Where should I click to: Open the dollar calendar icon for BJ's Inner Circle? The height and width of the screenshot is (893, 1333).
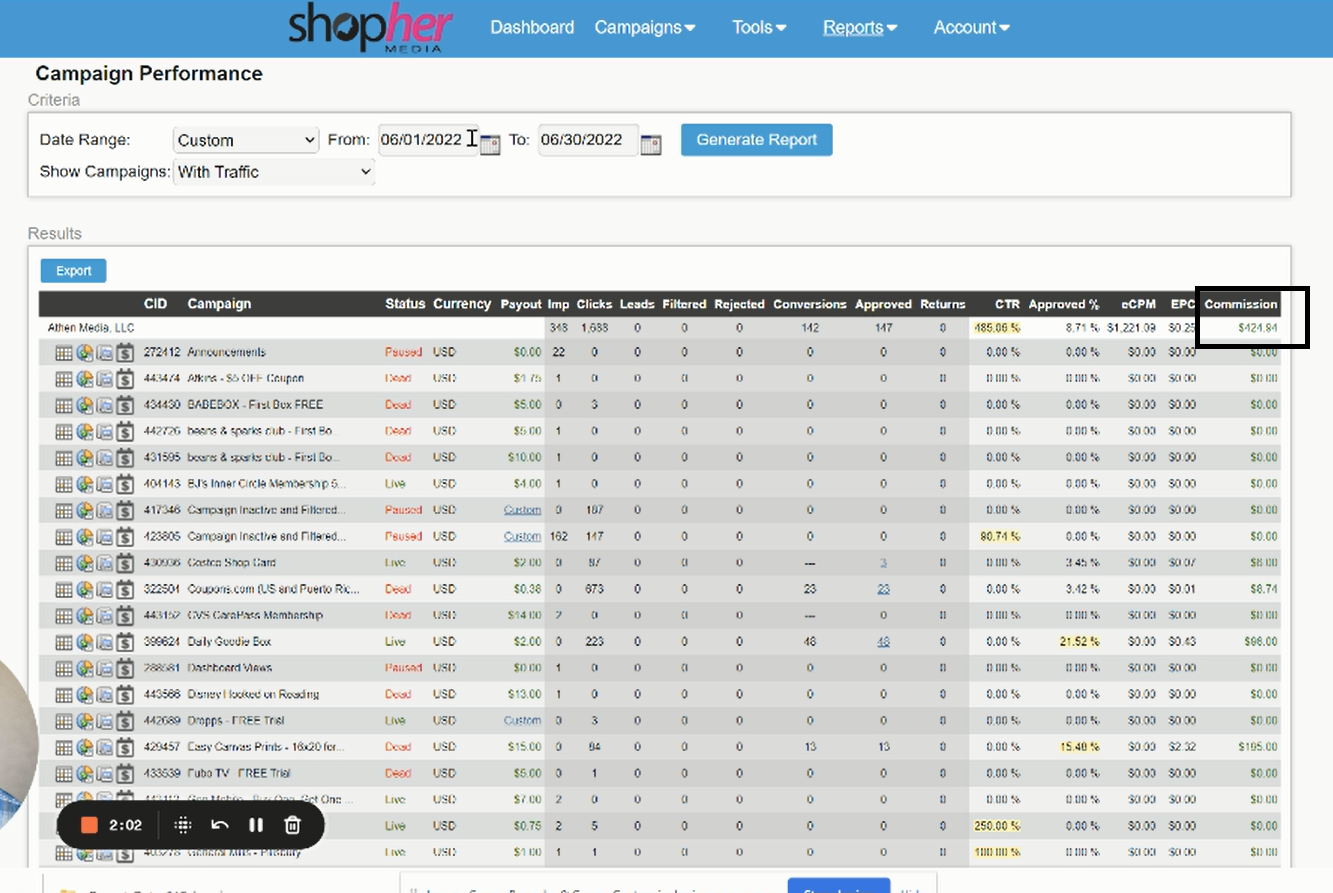tap(125, 484)
